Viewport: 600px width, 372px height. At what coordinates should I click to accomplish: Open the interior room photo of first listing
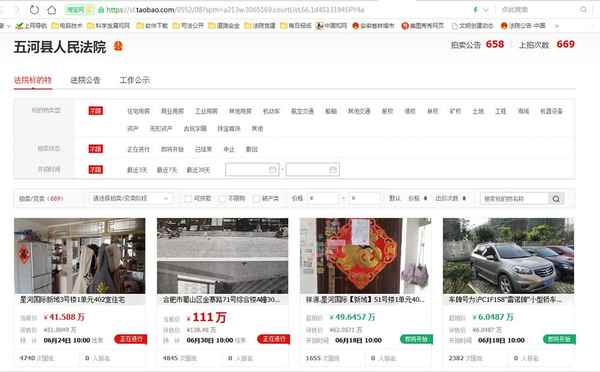coord(80,256)
